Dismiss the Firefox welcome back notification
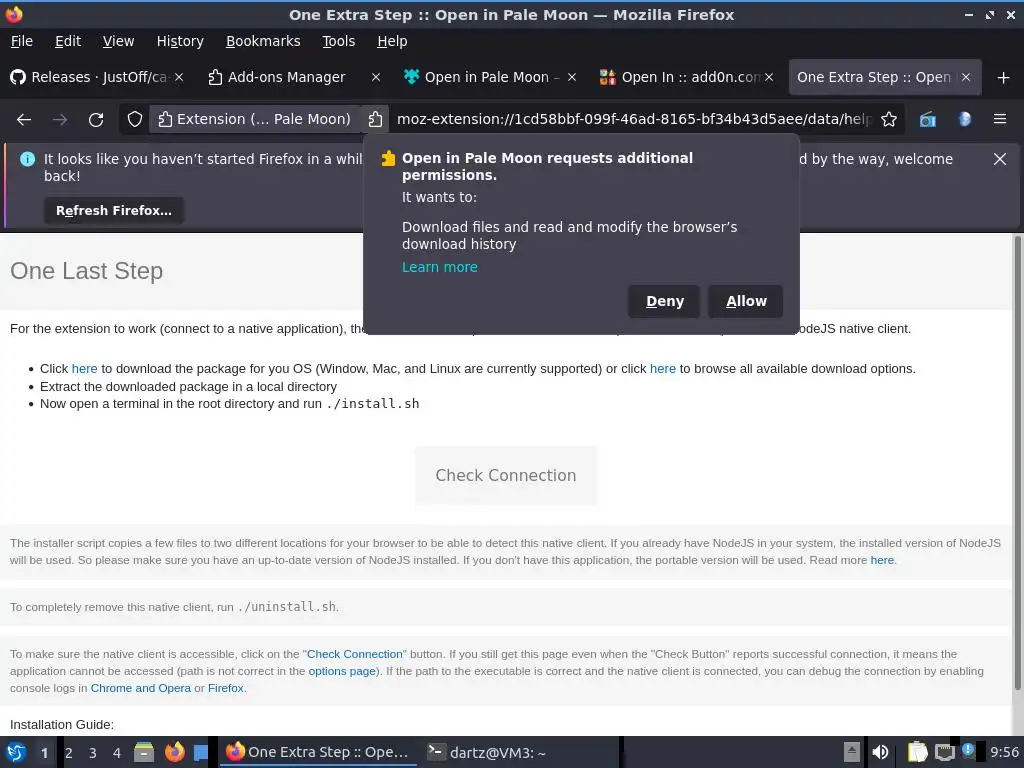 pyautogui.click(x=1000, y=159)
